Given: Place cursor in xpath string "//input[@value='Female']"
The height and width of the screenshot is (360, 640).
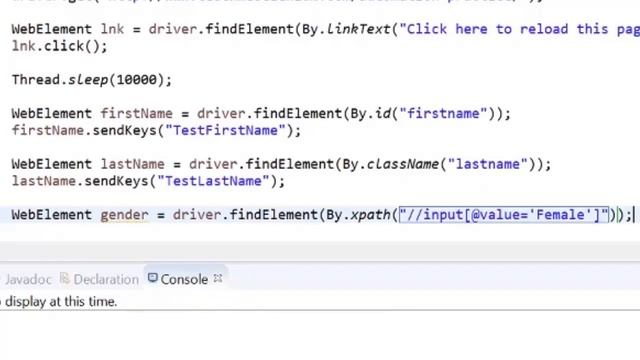Looking at the screenshot, I should [x=504, y=215].
